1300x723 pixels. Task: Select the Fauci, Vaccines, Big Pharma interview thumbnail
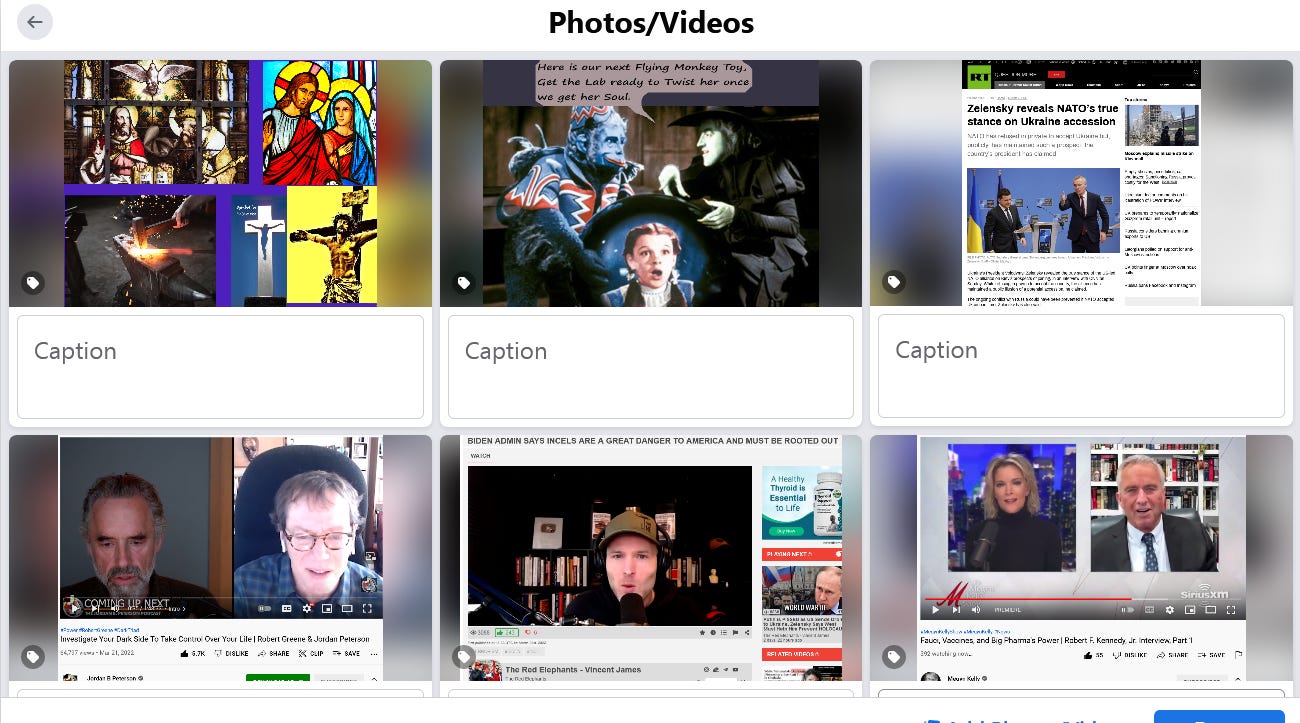1081,558
